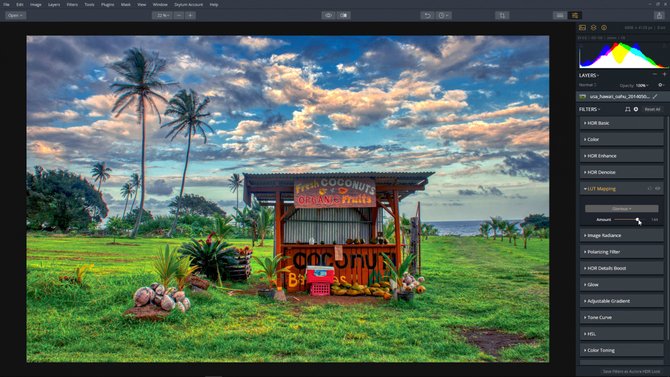Click the Open dropdown button
Image resolution: width=670 pixels, height=377 pixels.
[15, 15]
